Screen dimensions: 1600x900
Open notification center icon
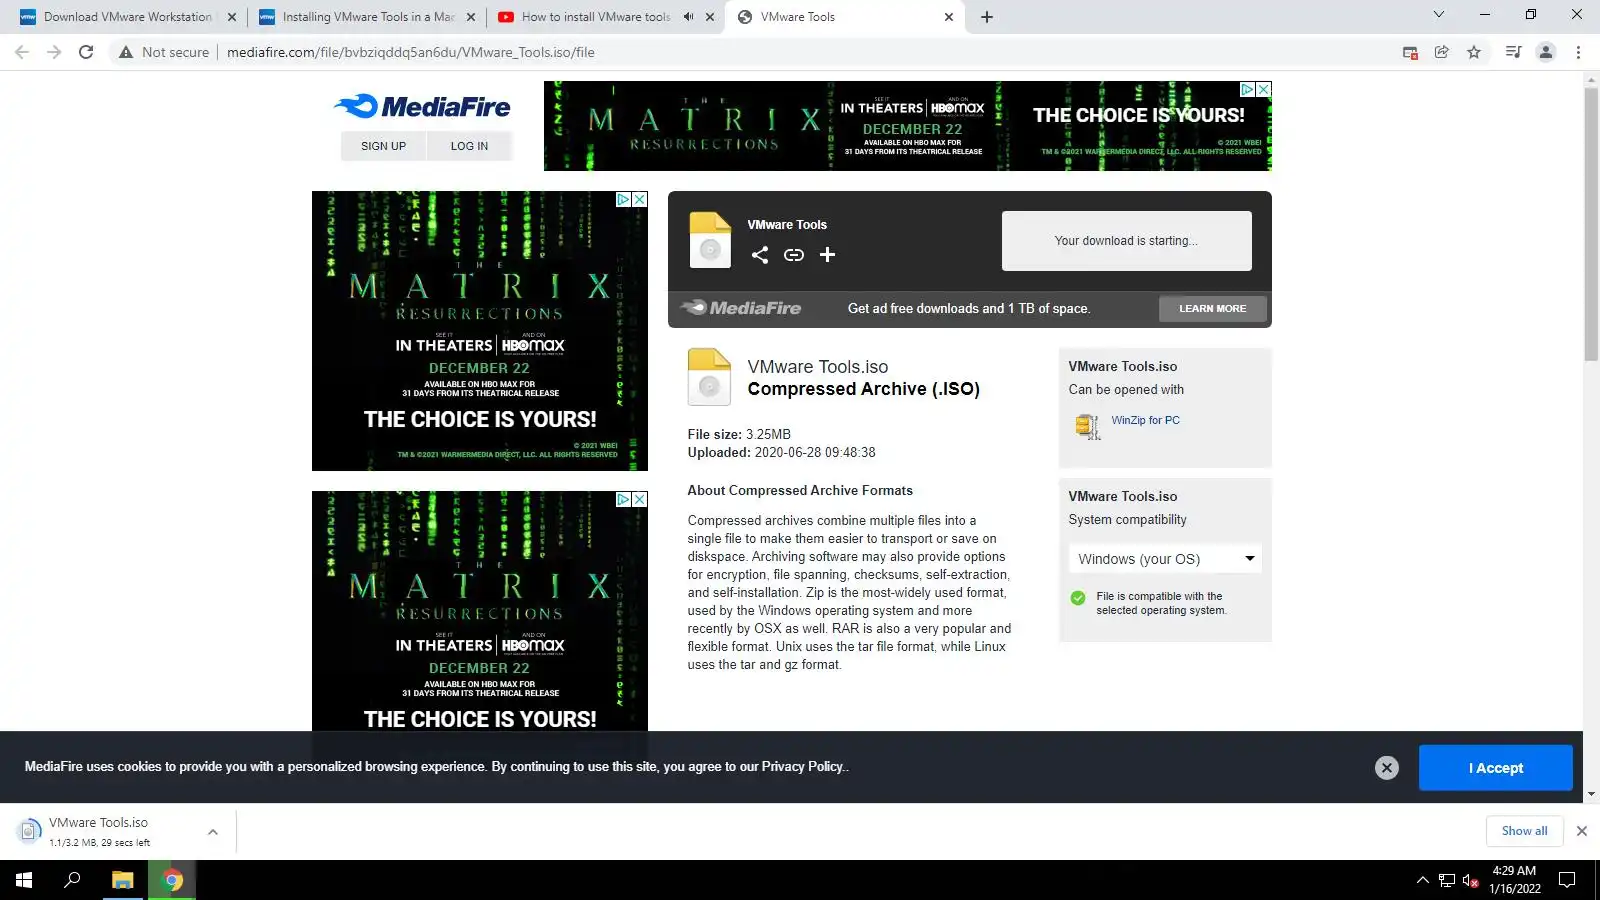[x=1567, y=880]
